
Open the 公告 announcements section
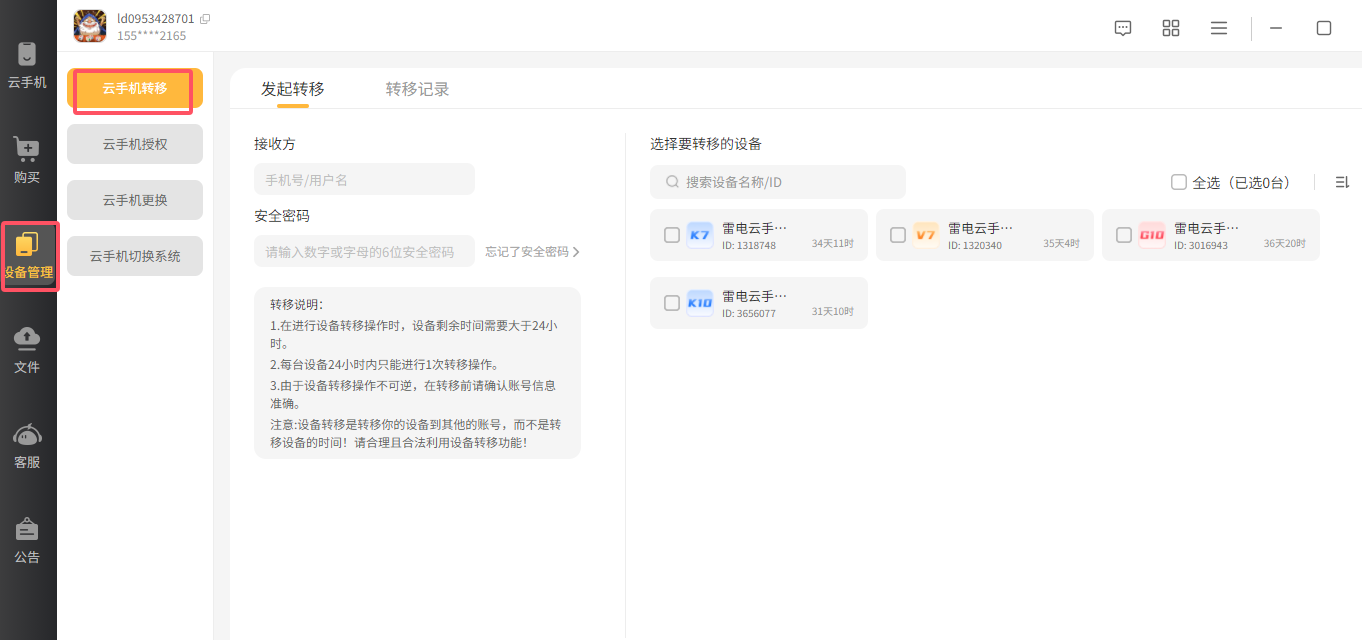(27, 541)
